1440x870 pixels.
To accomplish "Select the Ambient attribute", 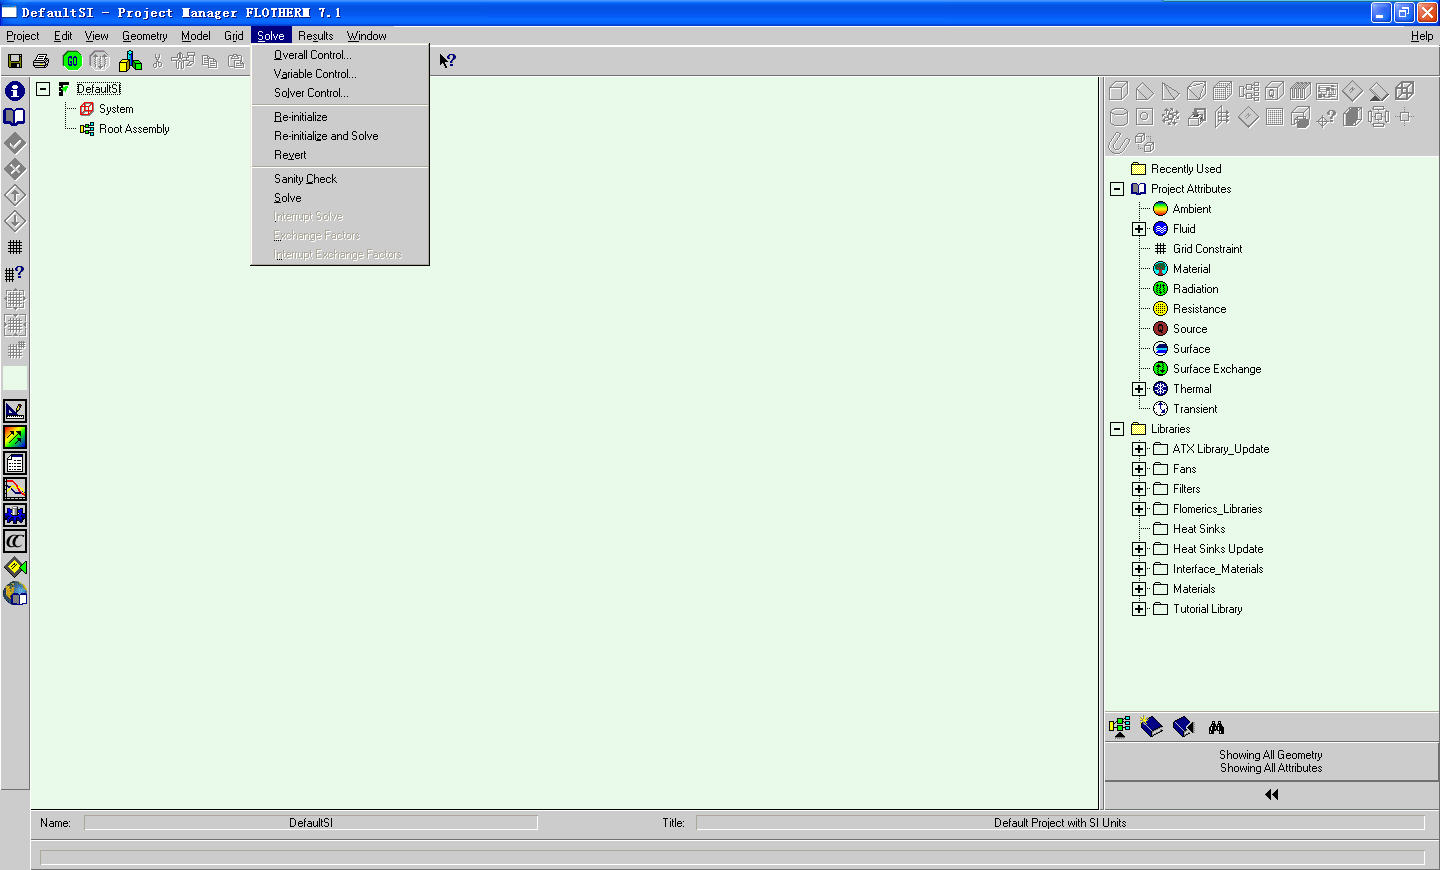I will pyautogui.click(x=1192, y=209).
